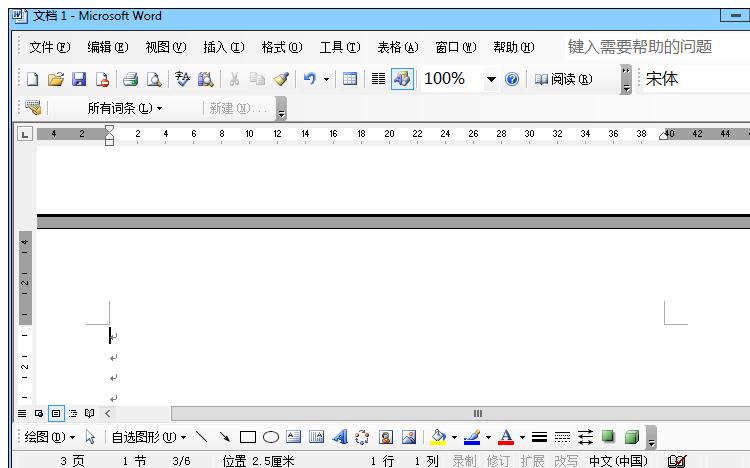Click the 阅读 reading button
Image resolution: width=750 pixels, height=468 pixels.
pyautogui.click(x=563, y=79)
